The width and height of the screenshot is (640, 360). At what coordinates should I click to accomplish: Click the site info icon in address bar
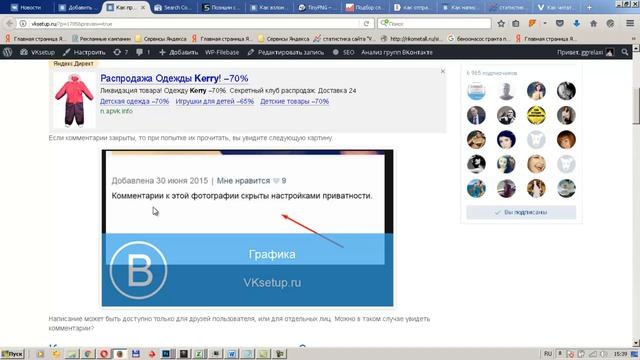point(23,24)
